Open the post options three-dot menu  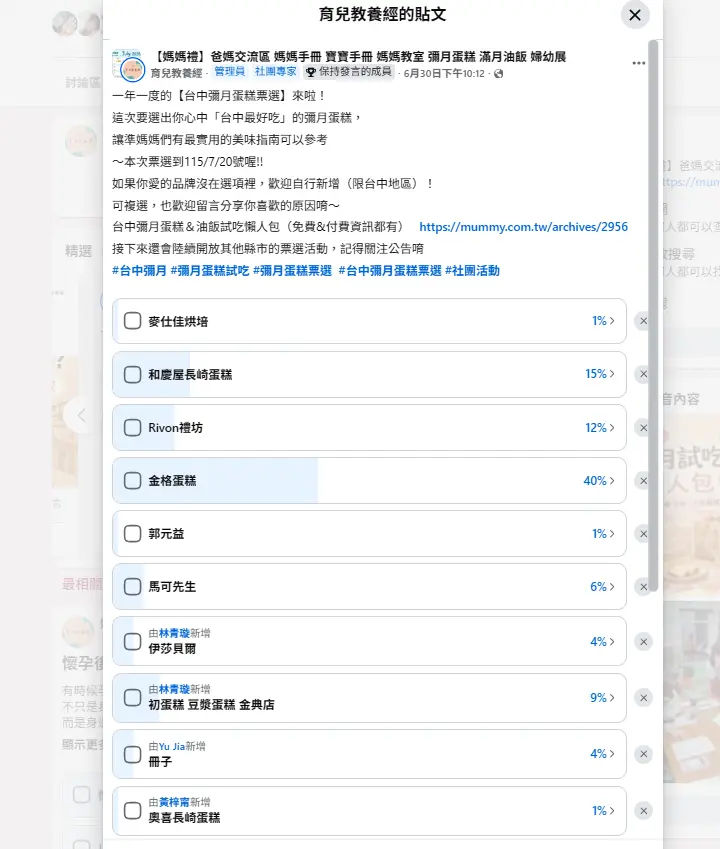pos(639,63)
